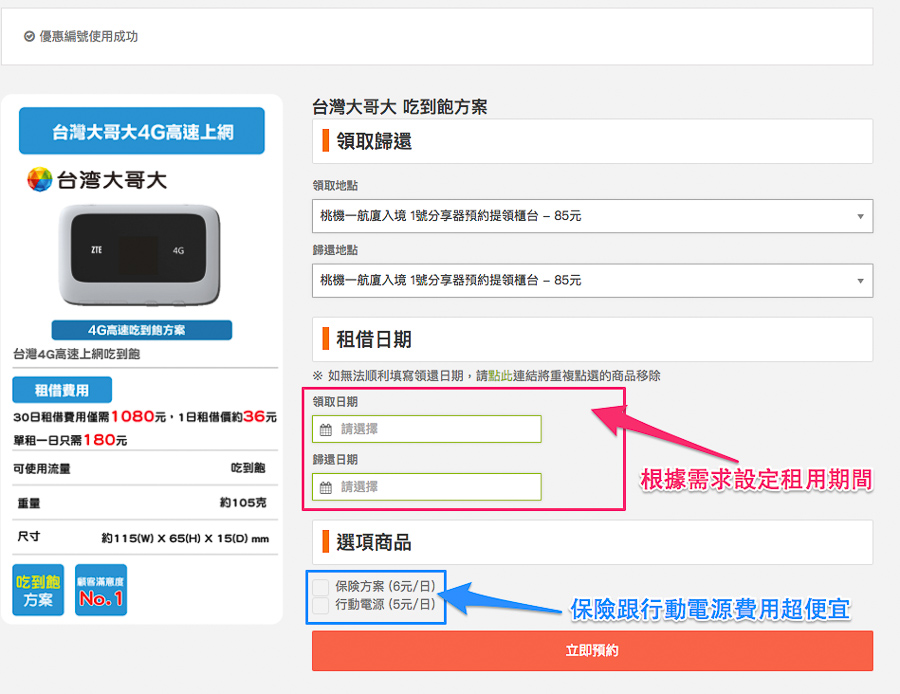Click the 台灣4G高速上網吃到飽 caption
The height and width of the screenshot is (694, 900).
click(x=76, y=354)
